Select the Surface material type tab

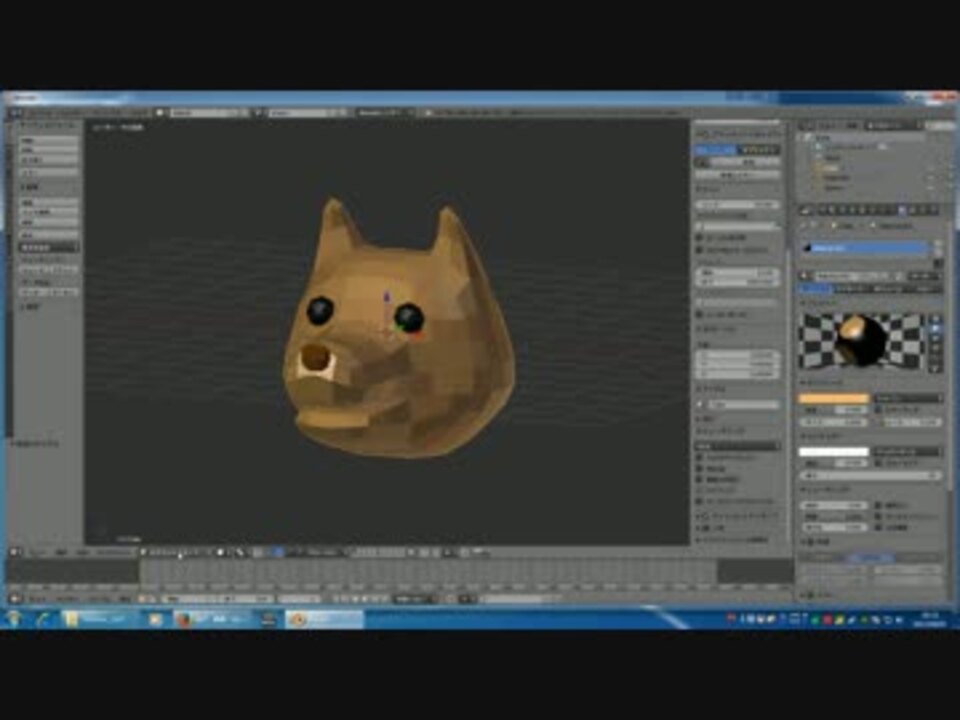point(816,288)
